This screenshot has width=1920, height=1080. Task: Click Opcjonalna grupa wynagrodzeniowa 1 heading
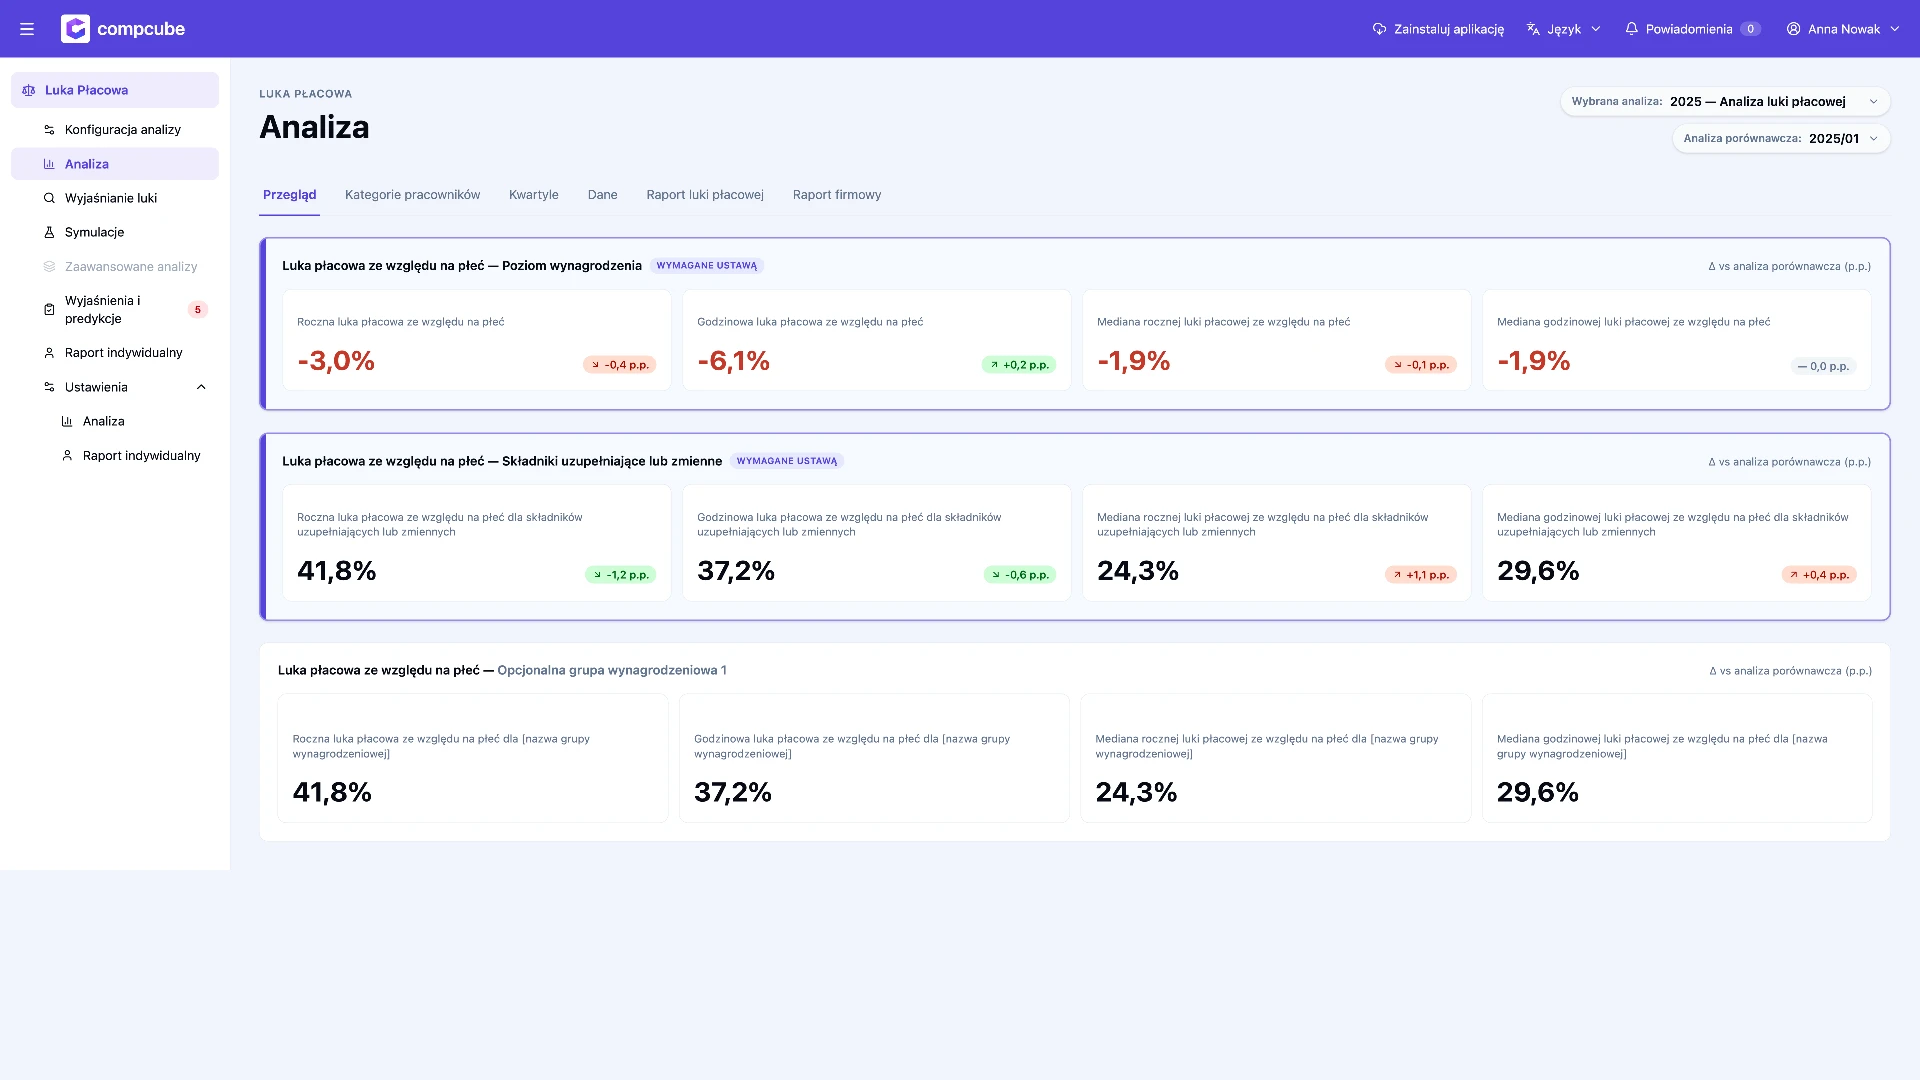612,670
